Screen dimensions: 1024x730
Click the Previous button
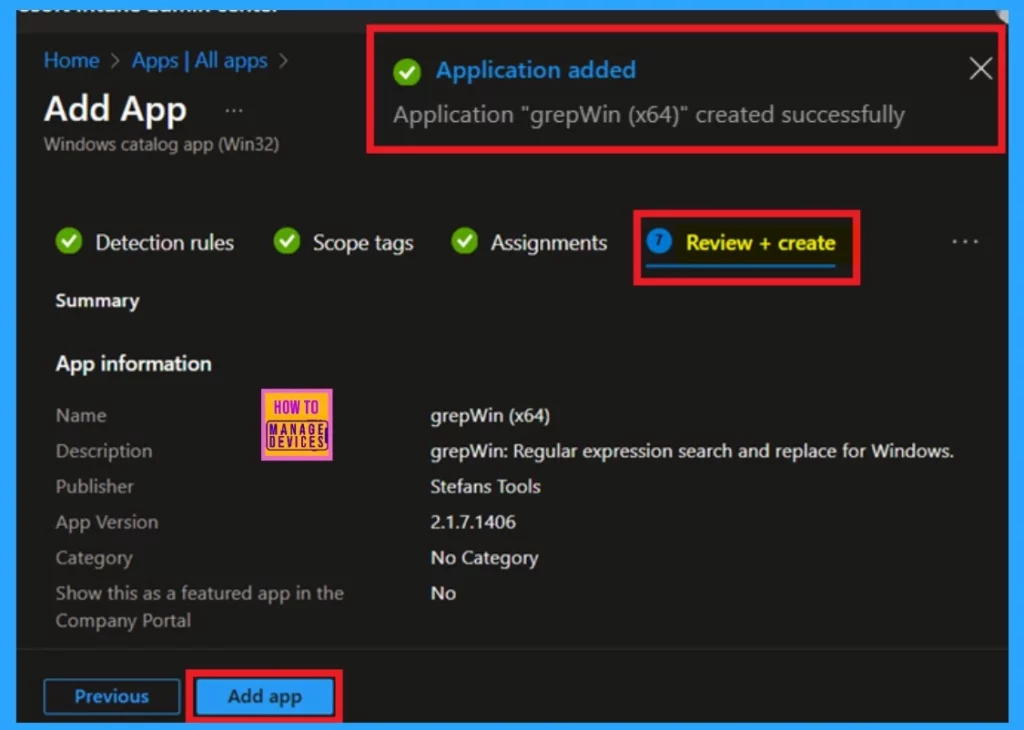pos(112,696)
